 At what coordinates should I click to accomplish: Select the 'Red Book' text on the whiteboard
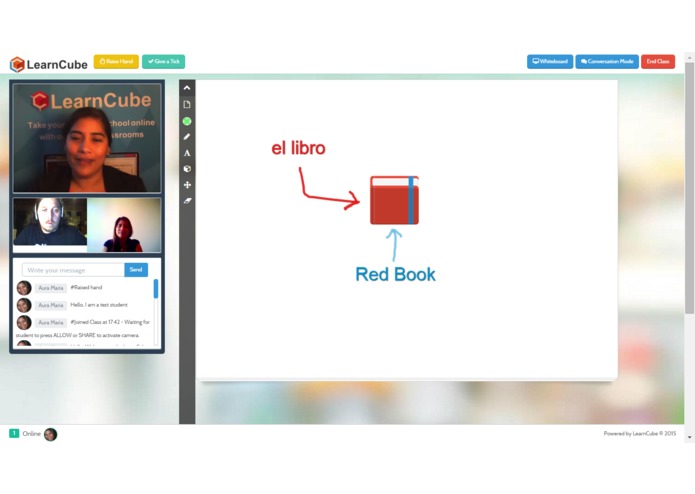click(395, 274)
